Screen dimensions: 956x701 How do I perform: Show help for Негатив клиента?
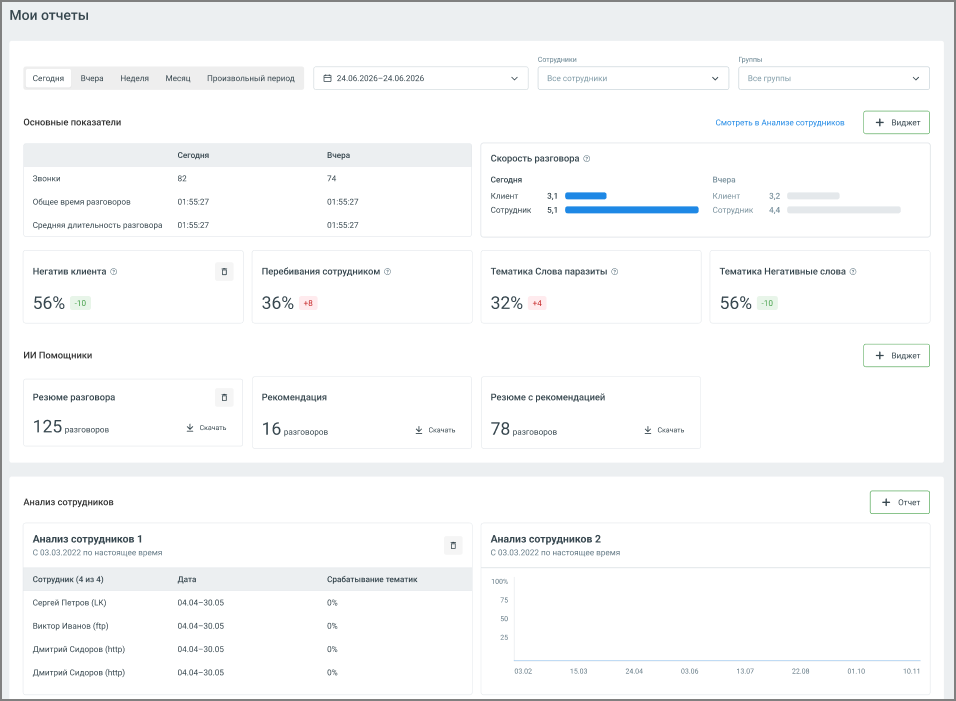pos(113,272)
